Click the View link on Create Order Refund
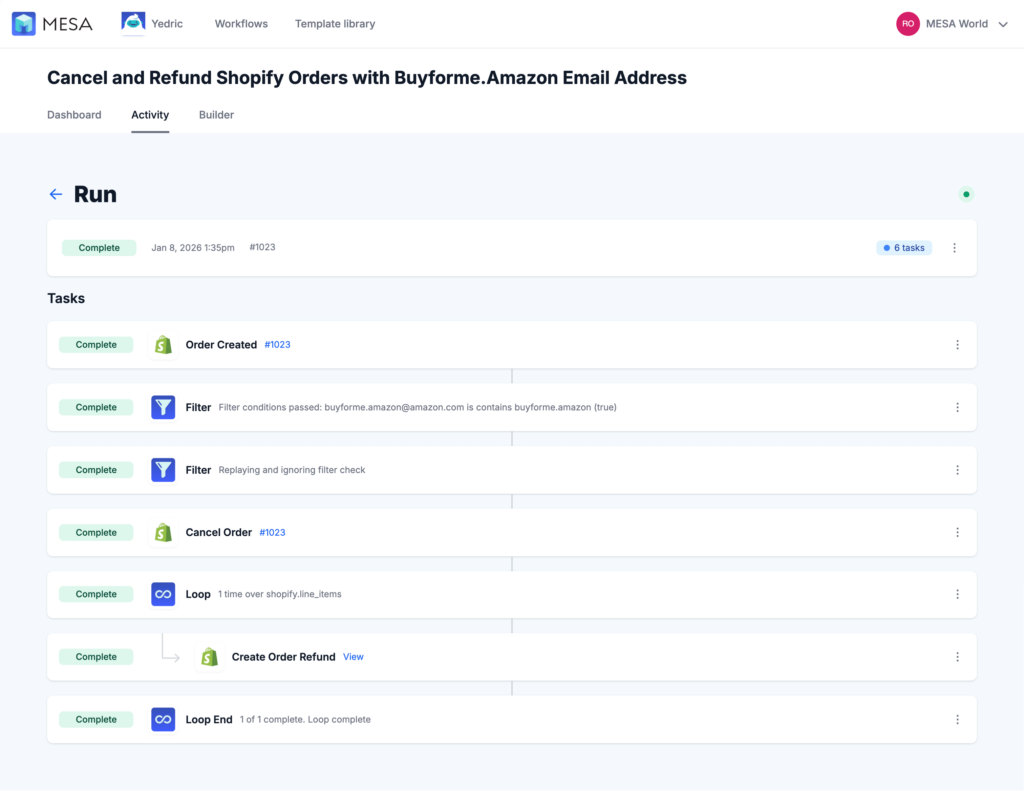 [353, 656]
